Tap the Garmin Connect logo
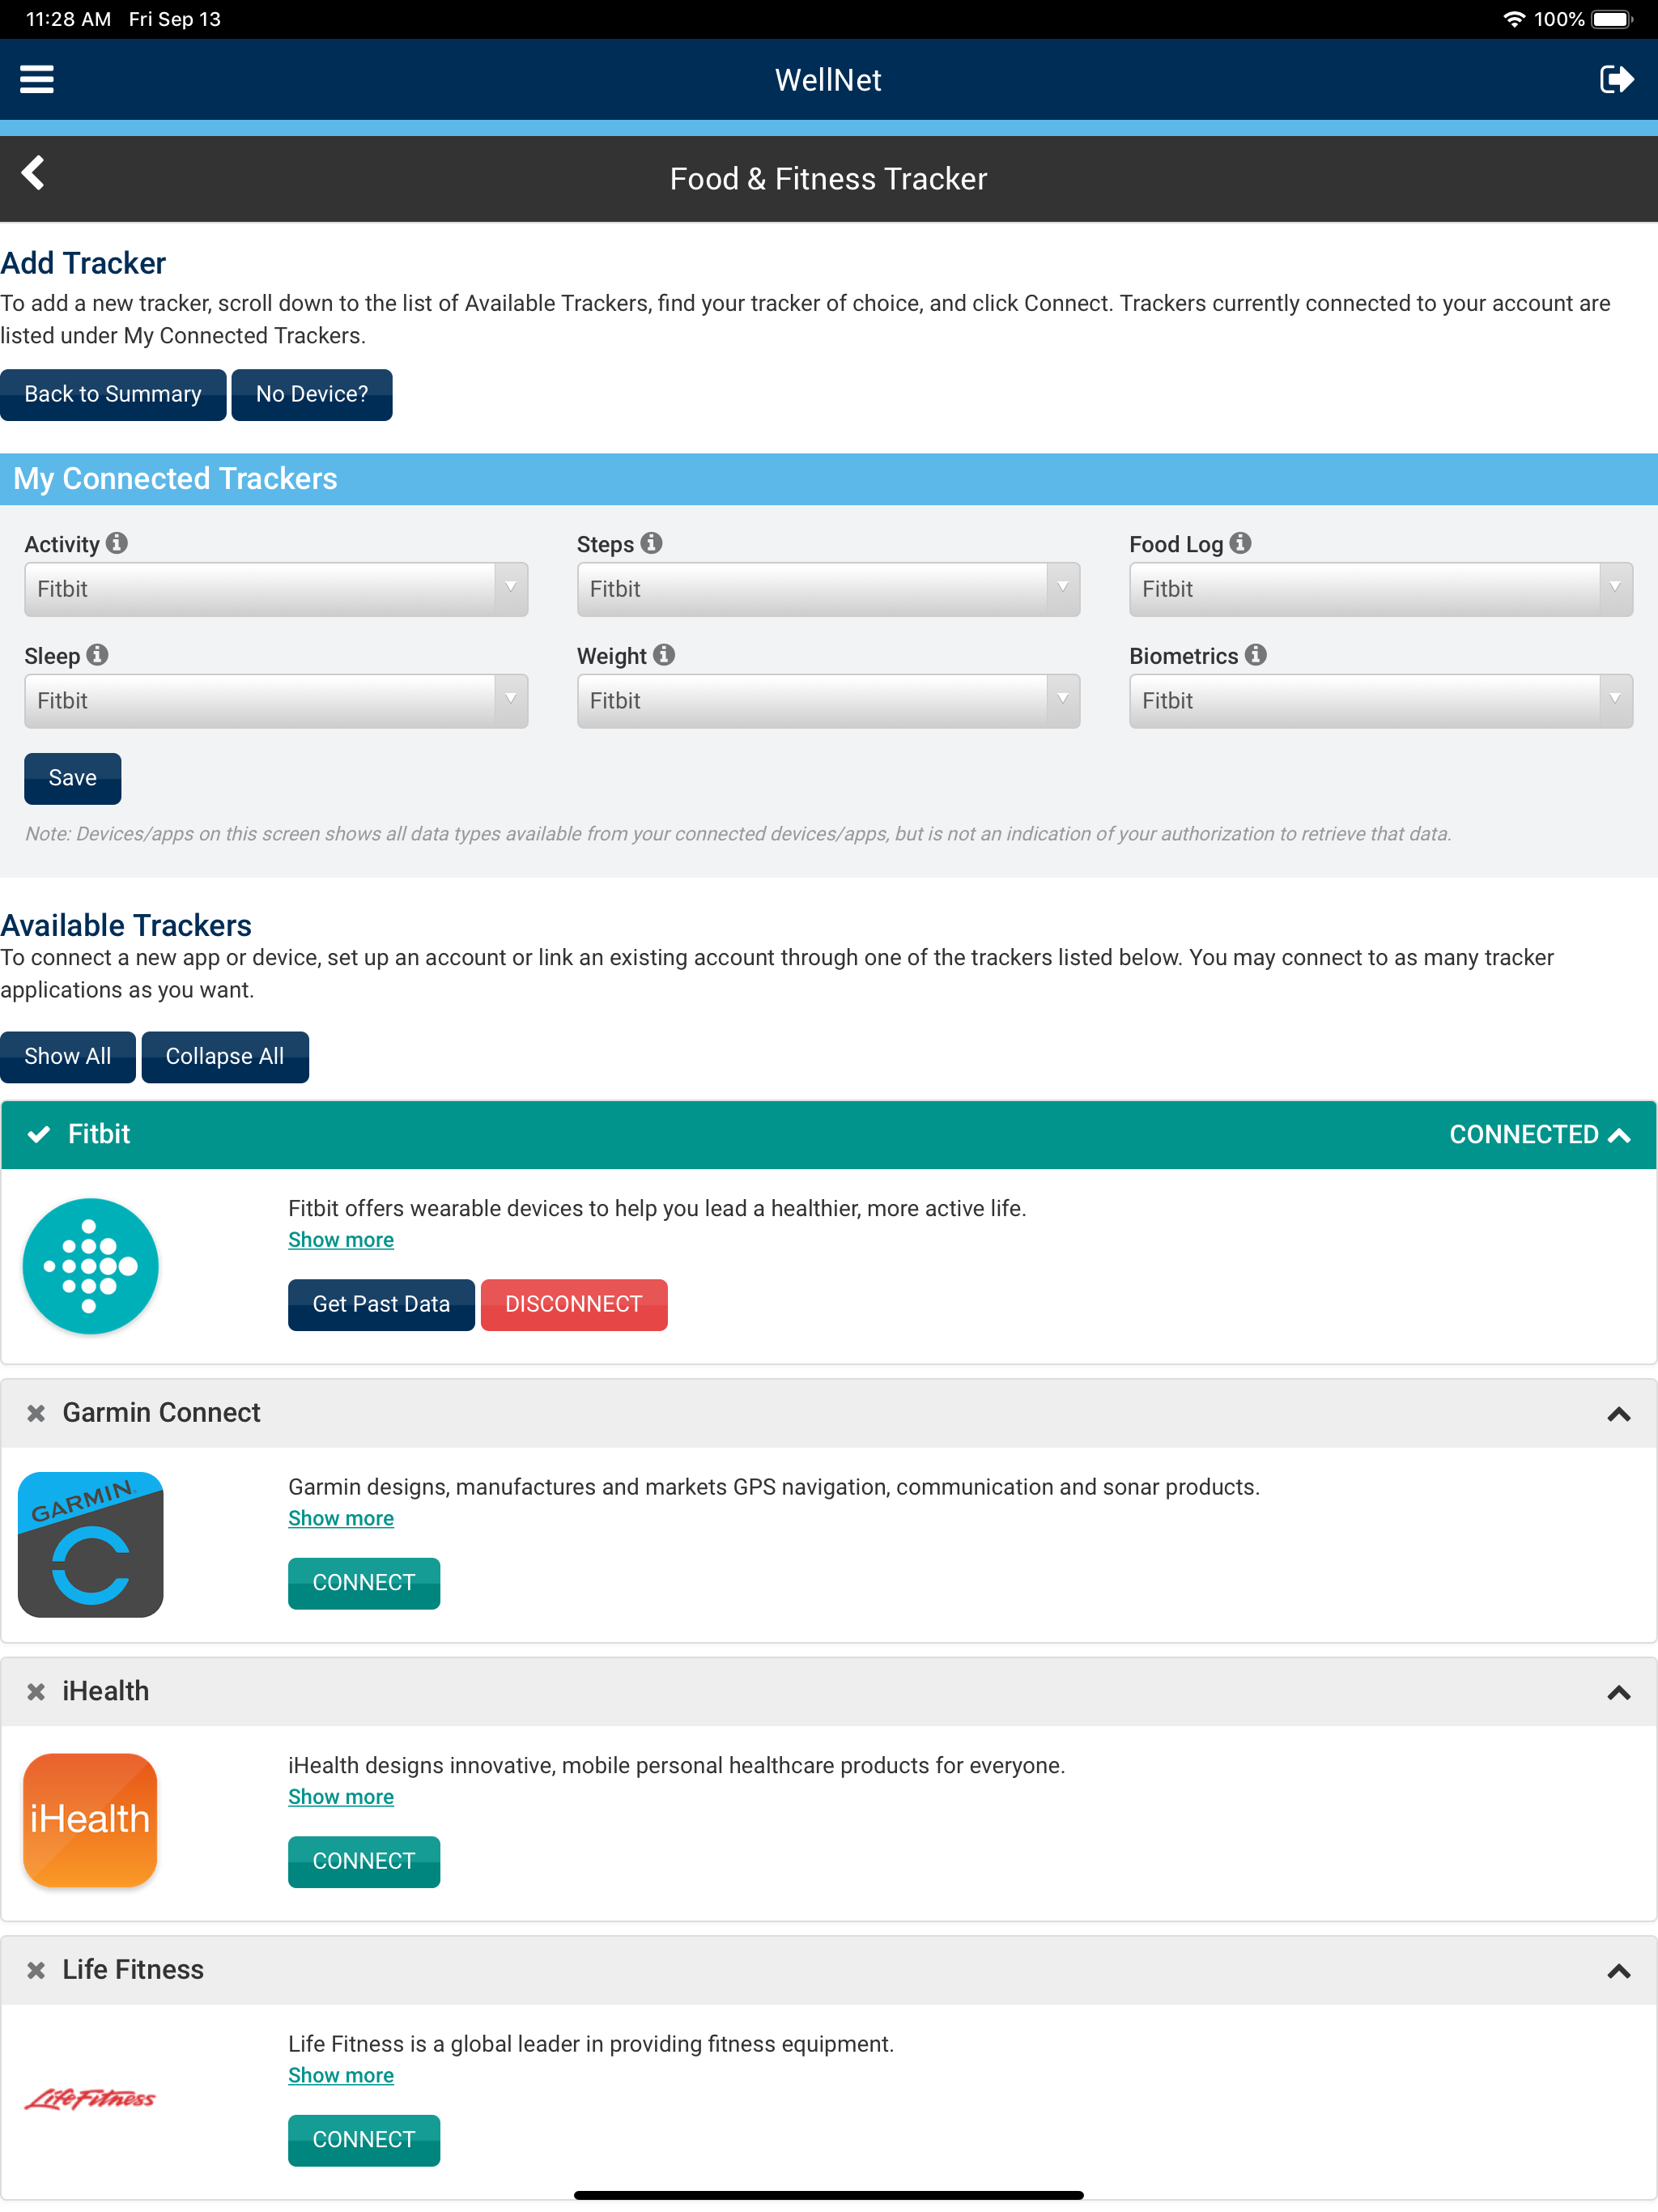 point(90,1544)
